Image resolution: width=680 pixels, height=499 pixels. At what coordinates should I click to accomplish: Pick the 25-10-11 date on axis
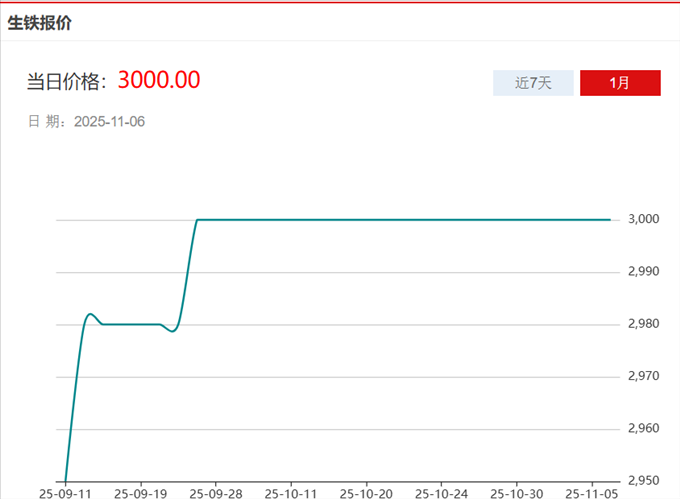[x=291, y=493]
